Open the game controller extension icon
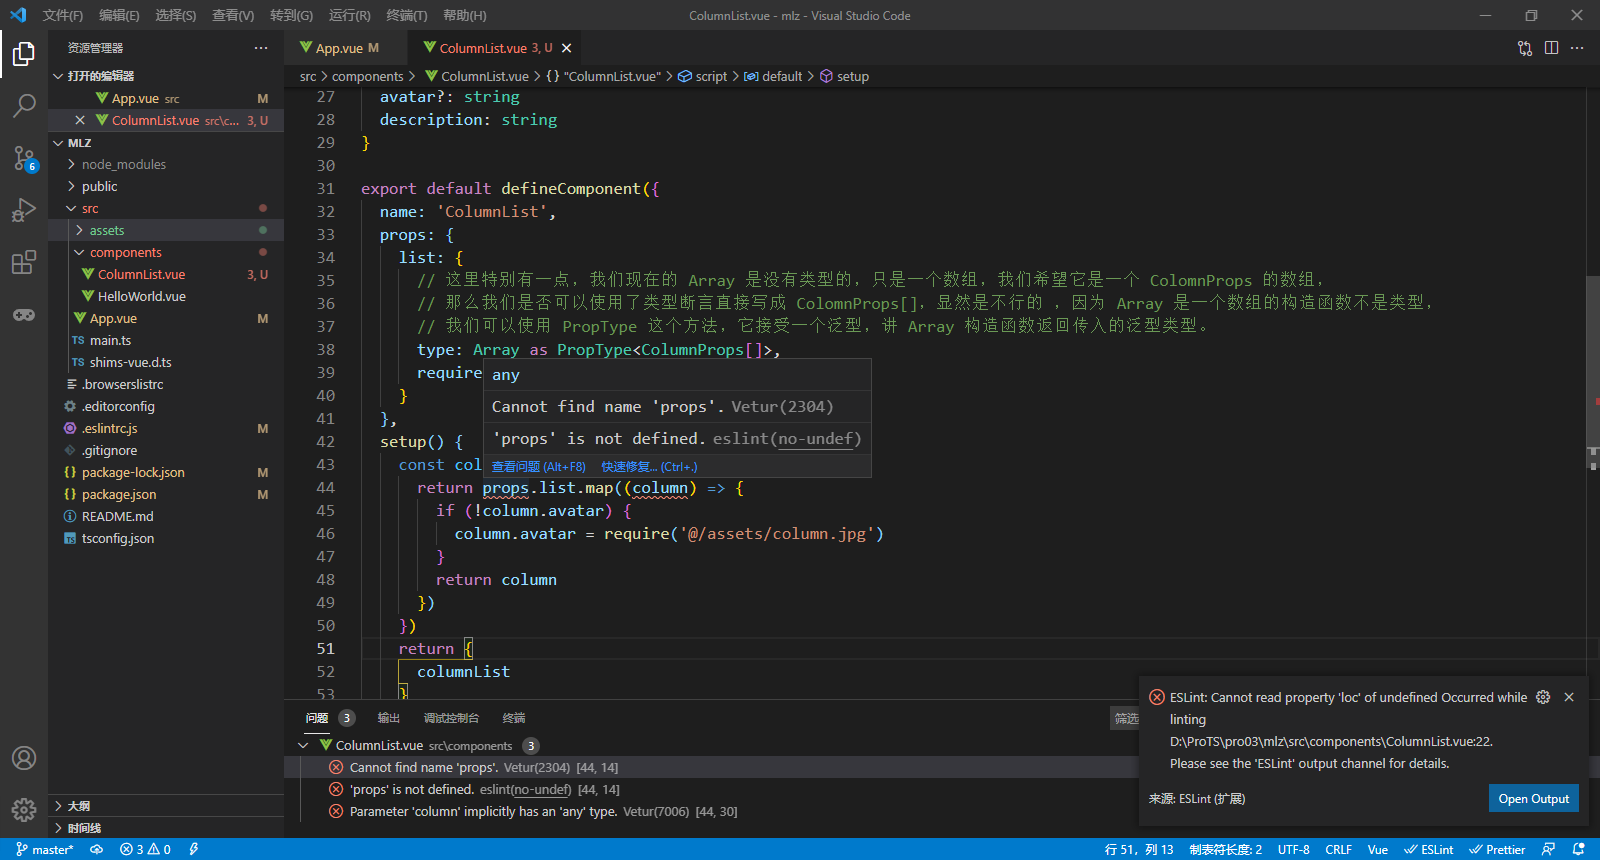 pyautogui.click(x=24, y=314)
